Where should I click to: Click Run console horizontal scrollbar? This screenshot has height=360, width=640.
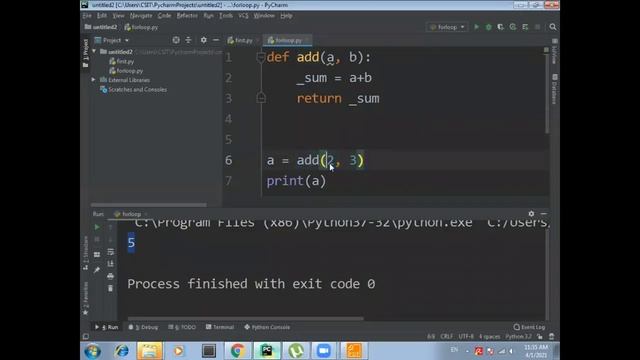245,319
